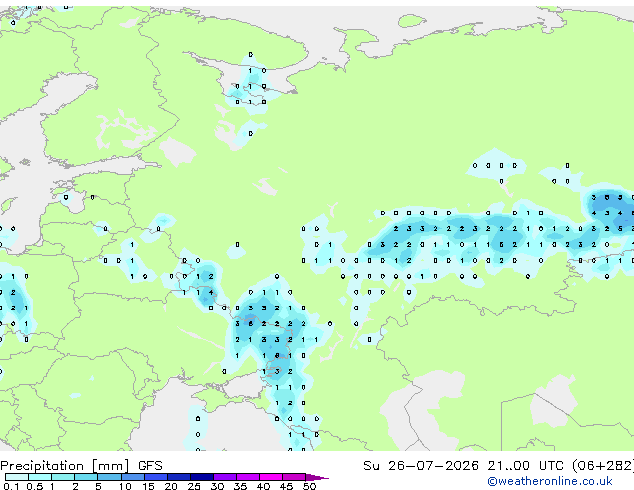Select legend swatch between 5 and 10
Image resolution: width=634 pixels, height=490 pixels.
point(109,477)
